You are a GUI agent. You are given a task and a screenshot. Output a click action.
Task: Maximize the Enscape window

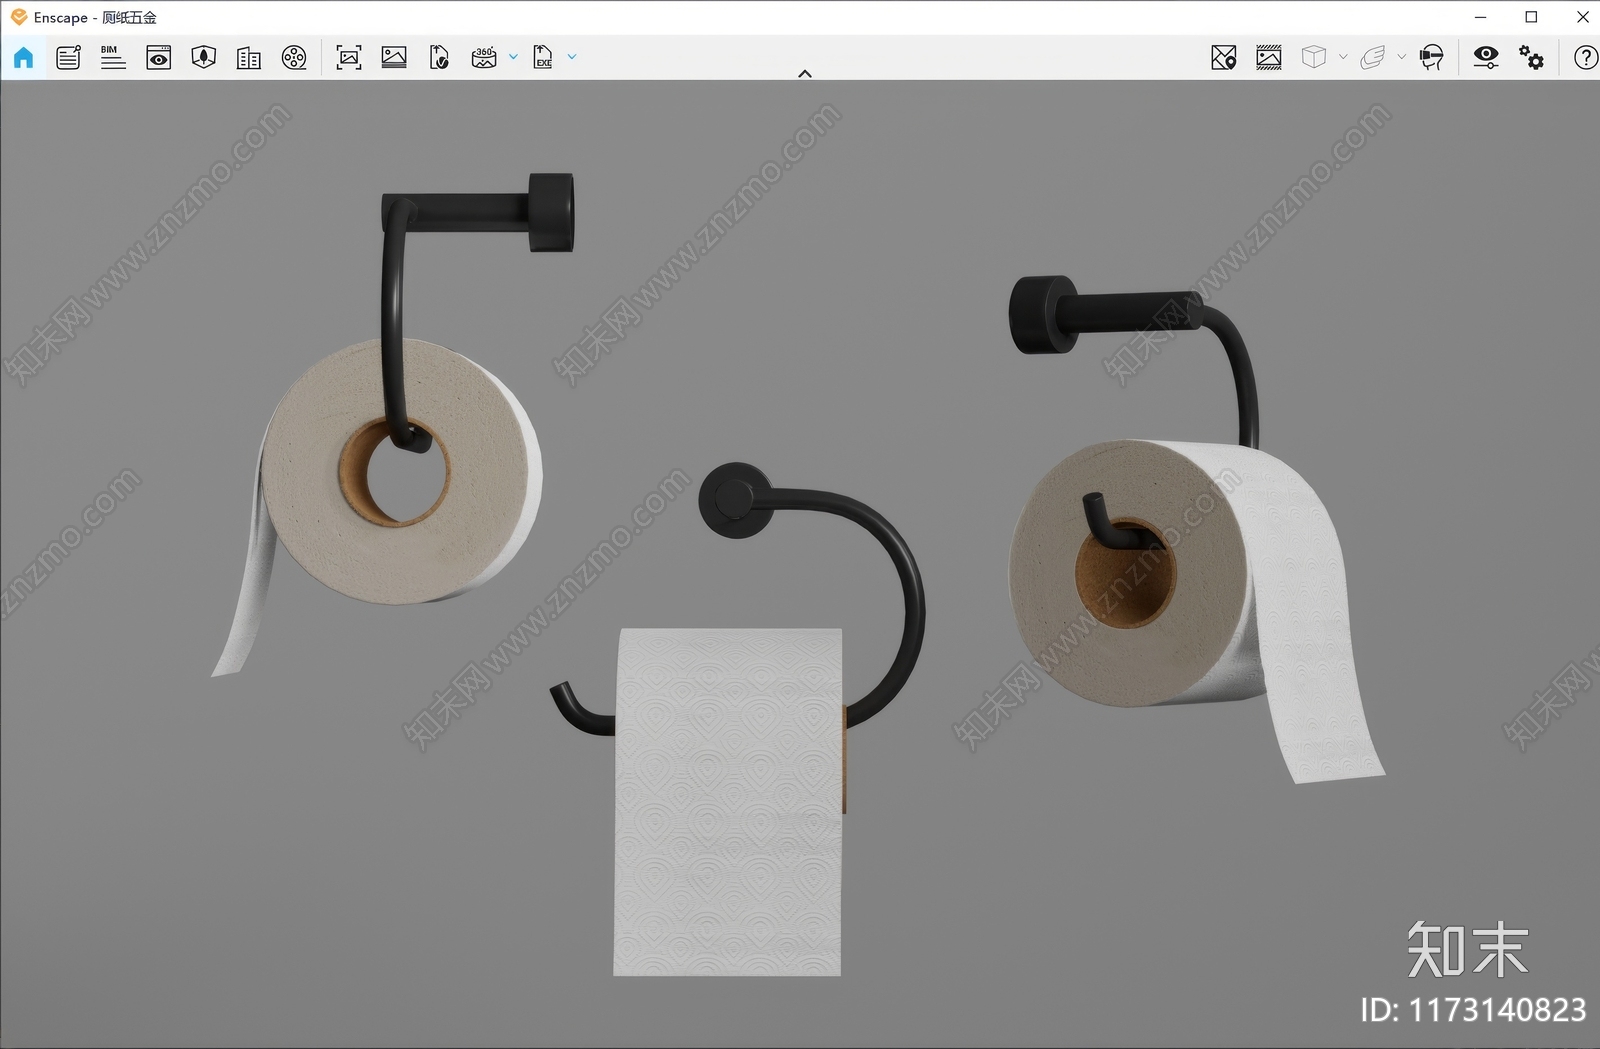pyautogui.click(x=1531, y=17)
